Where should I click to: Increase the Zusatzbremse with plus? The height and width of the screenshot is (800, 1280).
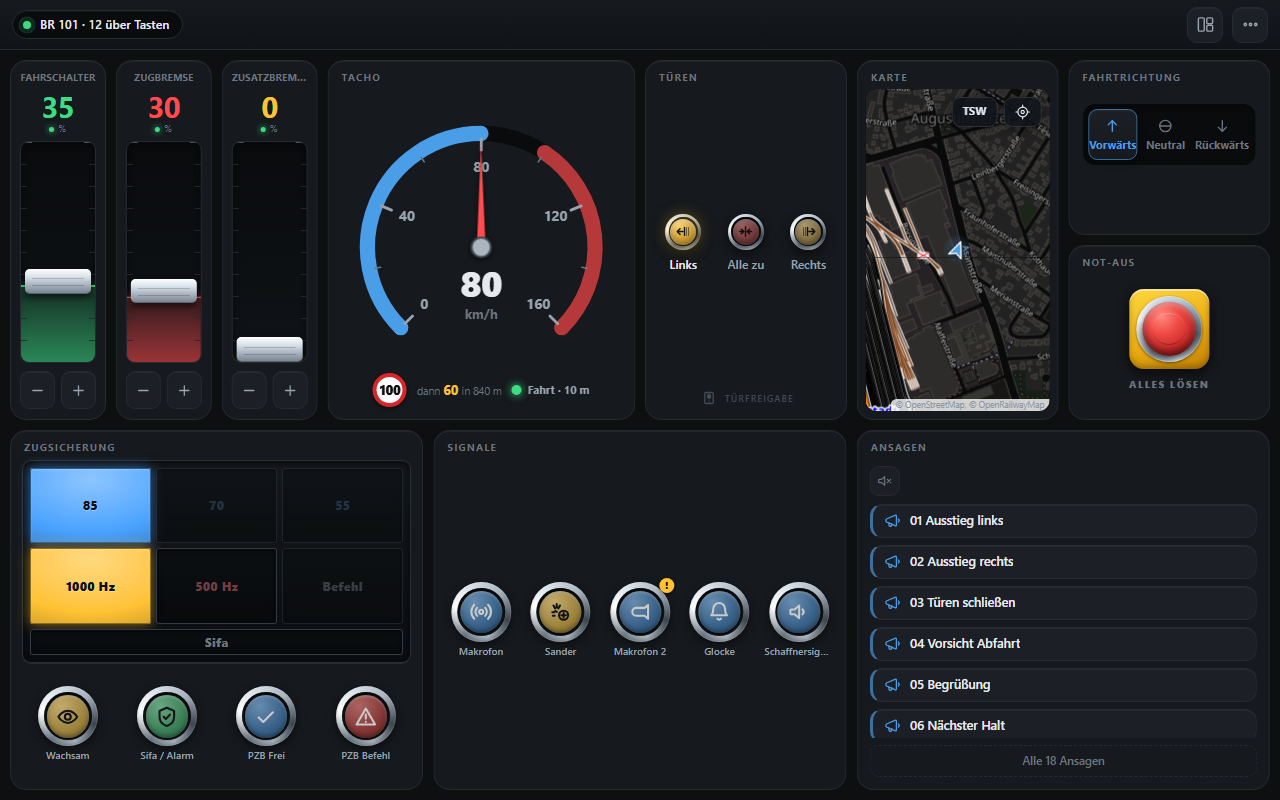[x=290, y=391]
